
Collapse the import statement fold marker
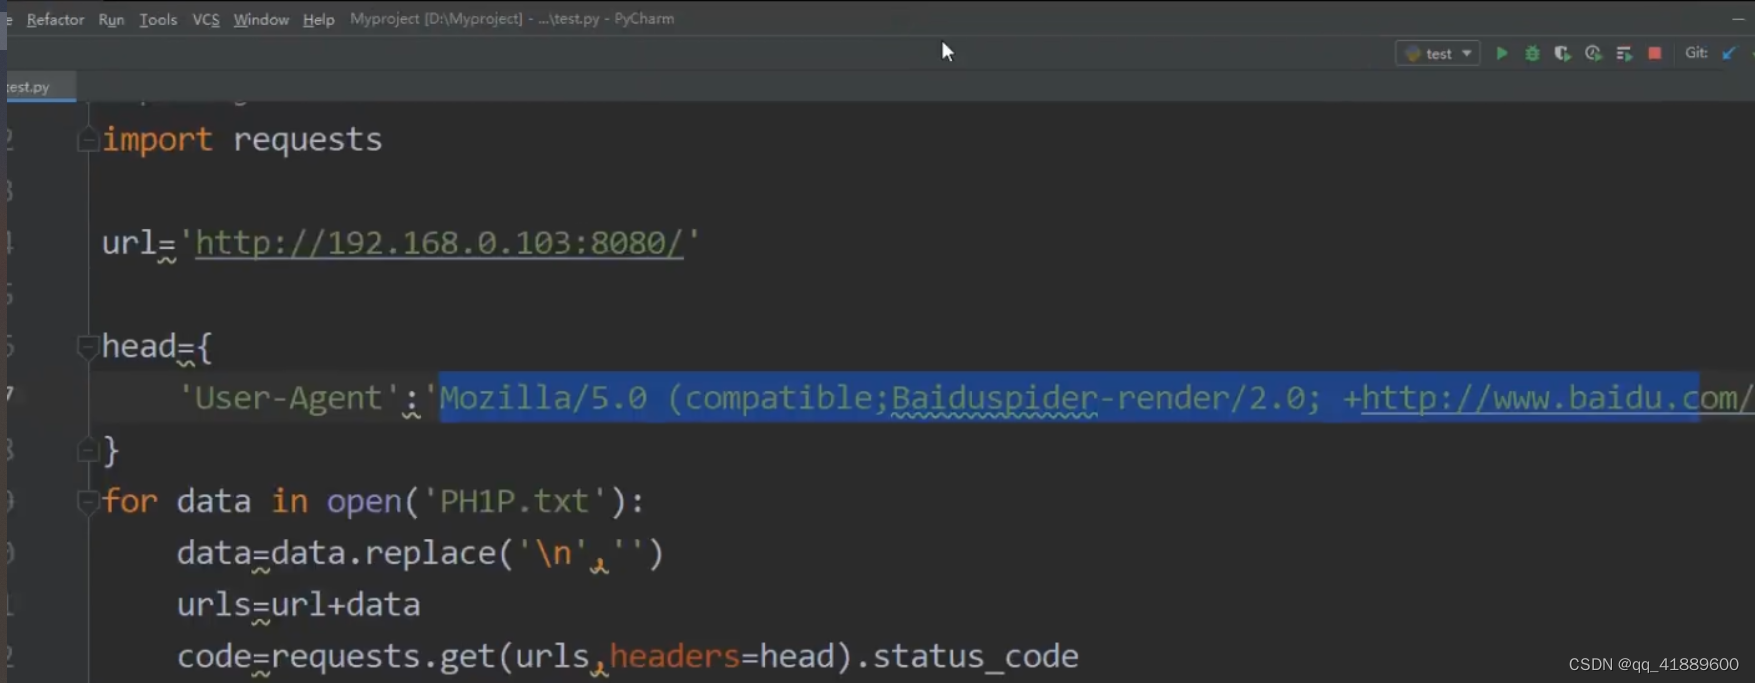tap(87, 140)
